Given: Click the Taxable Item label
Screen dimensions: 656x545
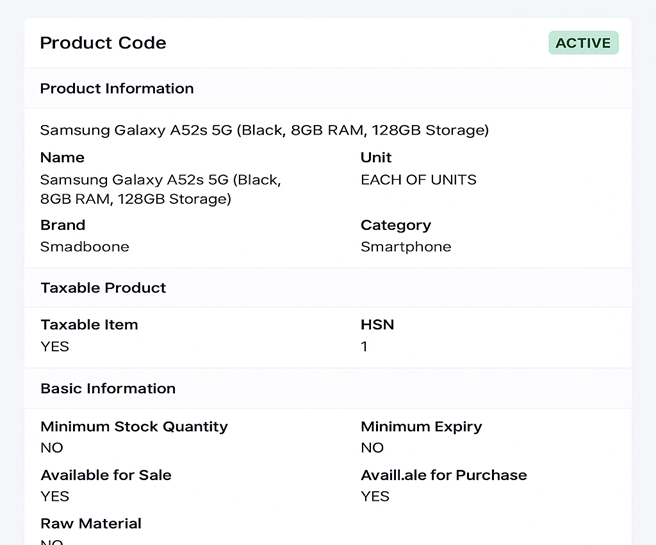Looking at the screenshot, I should tap(89, 325).
